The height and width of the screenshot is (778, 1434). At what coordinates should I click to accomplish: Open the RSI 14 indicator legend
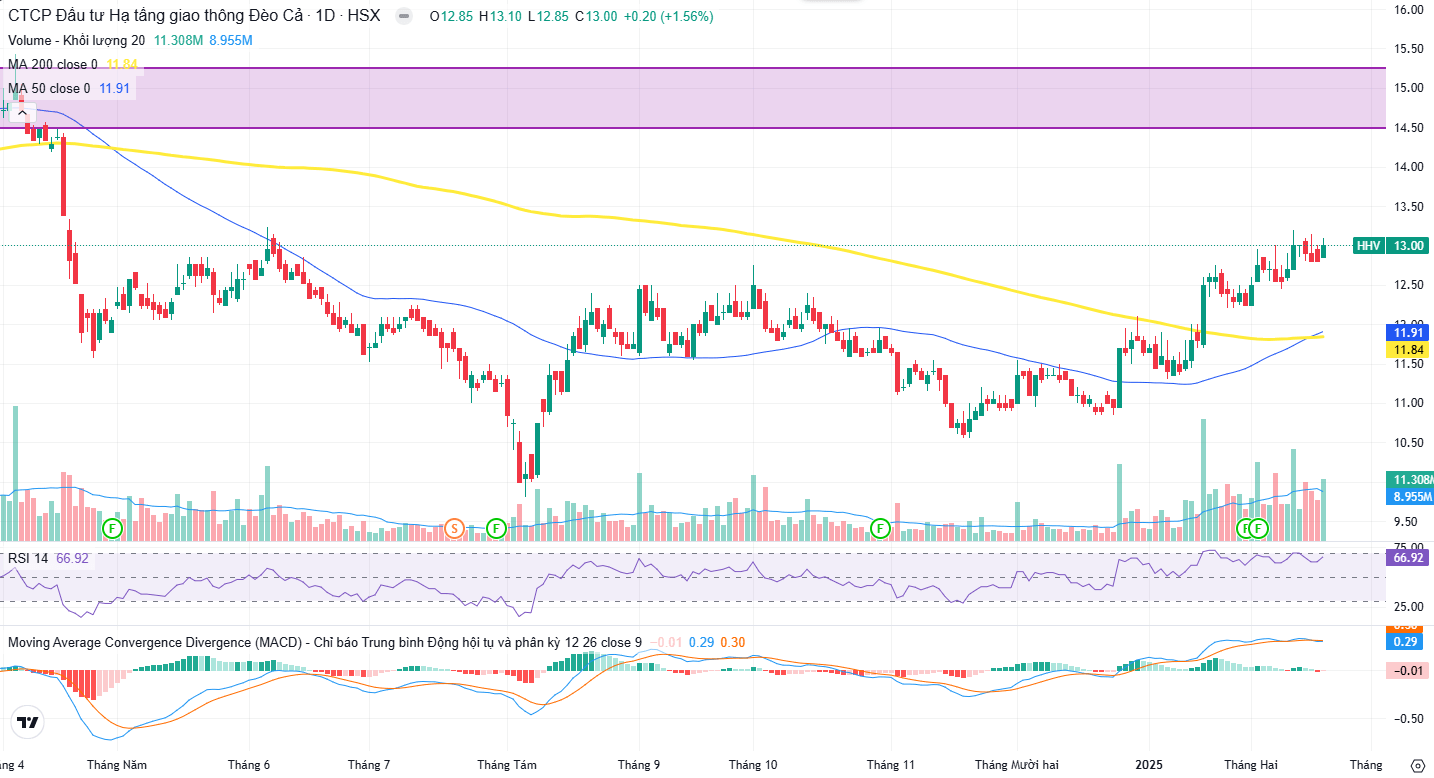[28, 558]
